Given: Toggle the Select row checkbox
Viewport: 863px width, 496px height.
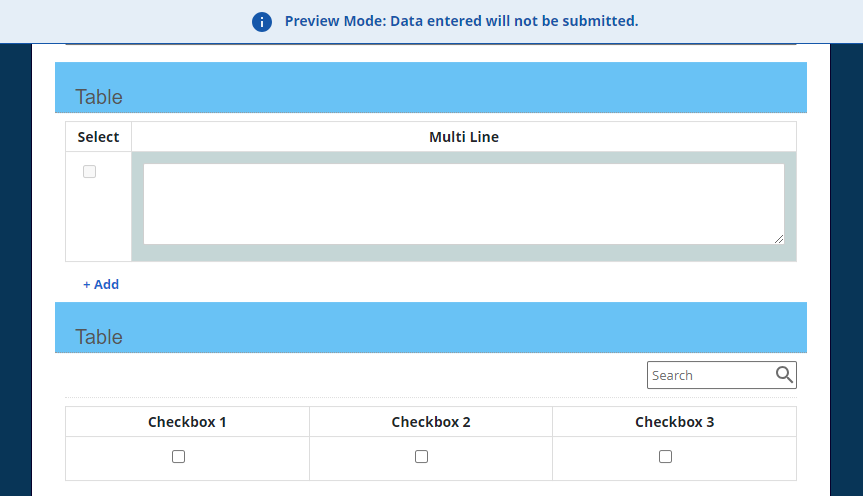Looking at the screenshot, I should click(89, 172).
